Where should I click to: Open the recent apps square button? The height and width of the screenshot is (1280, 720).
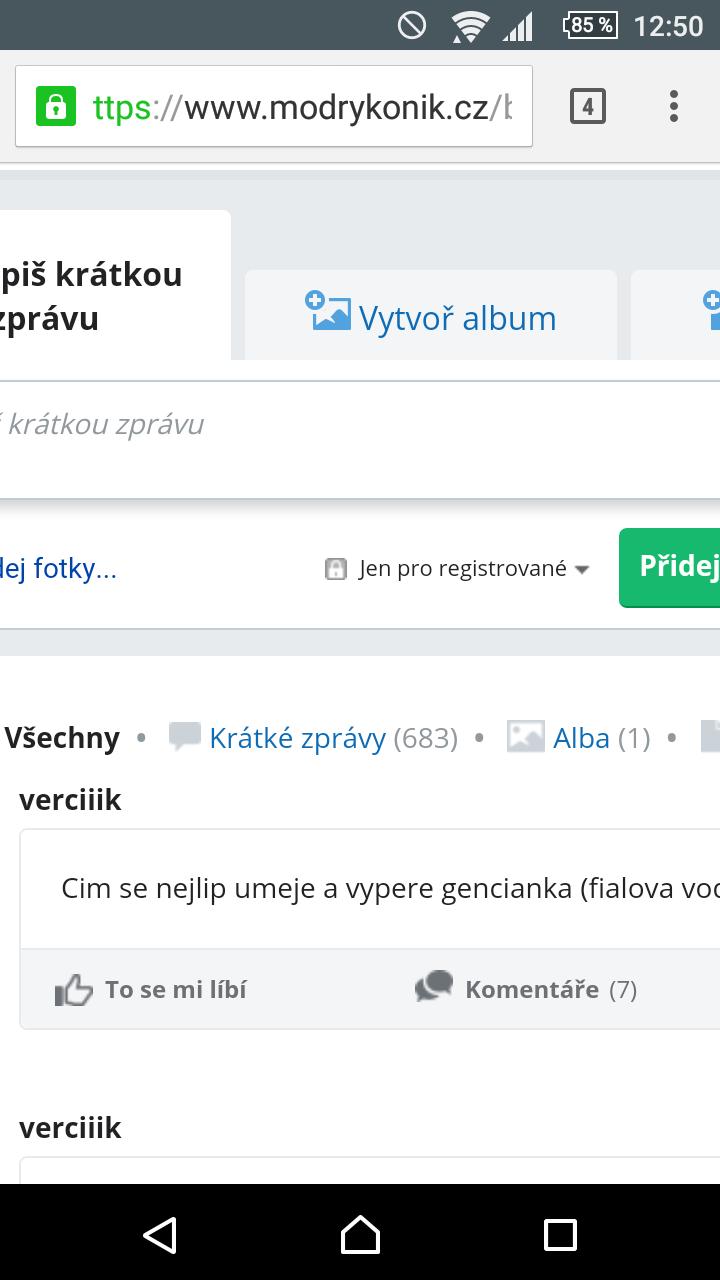(560, 1235)
